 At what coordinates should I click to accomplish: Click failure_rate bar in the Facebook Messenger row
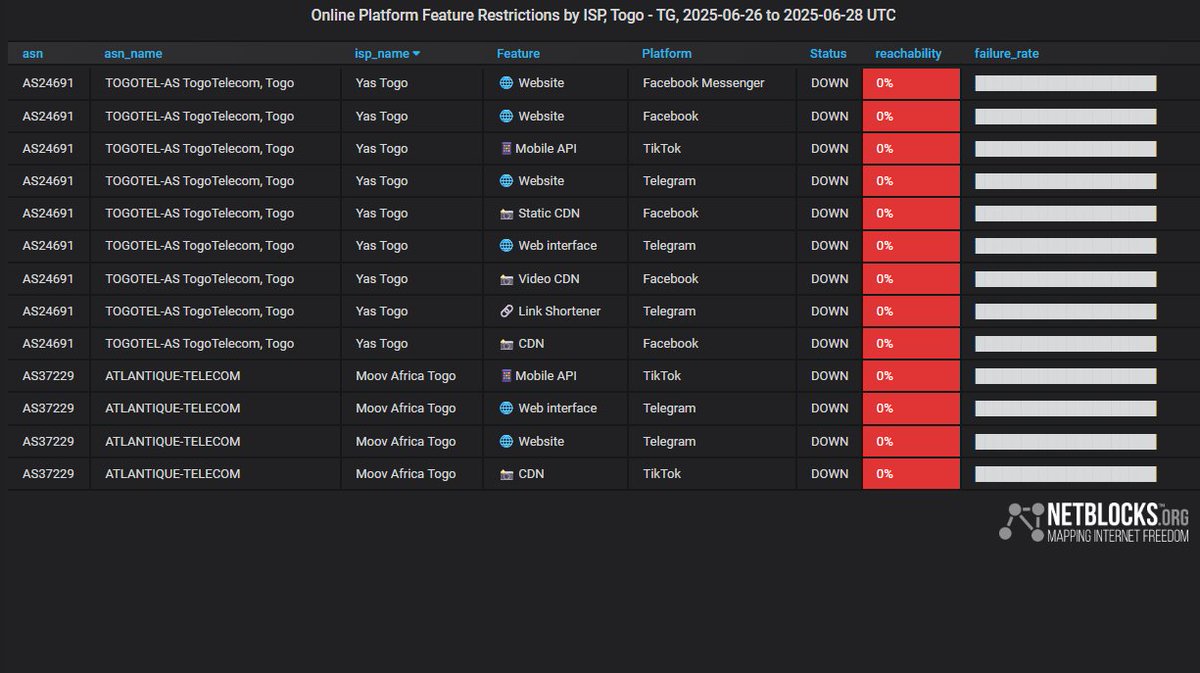pos(1066,83)
